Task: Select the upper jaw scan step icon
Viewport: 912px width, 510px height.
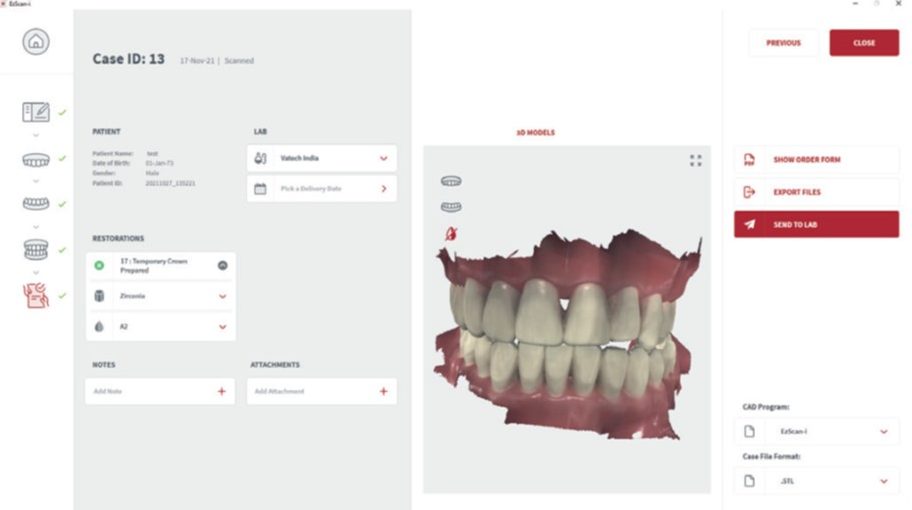Action: [36, 160]
